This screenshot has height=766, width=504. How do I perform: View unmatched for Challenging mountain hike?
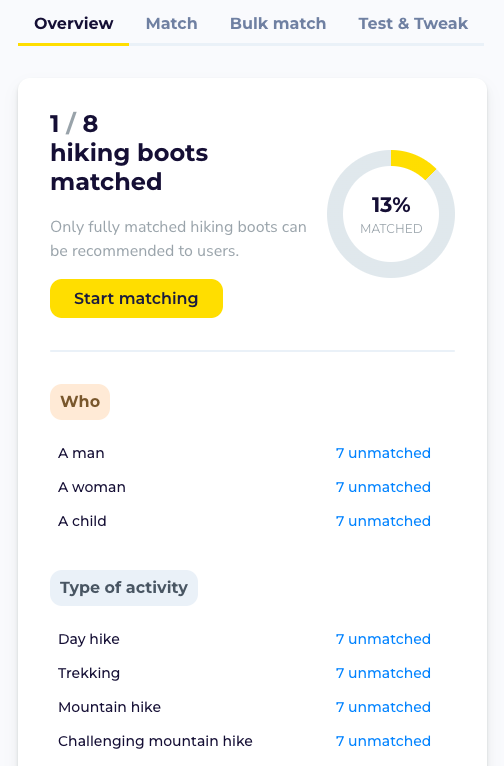pos(383,741)
